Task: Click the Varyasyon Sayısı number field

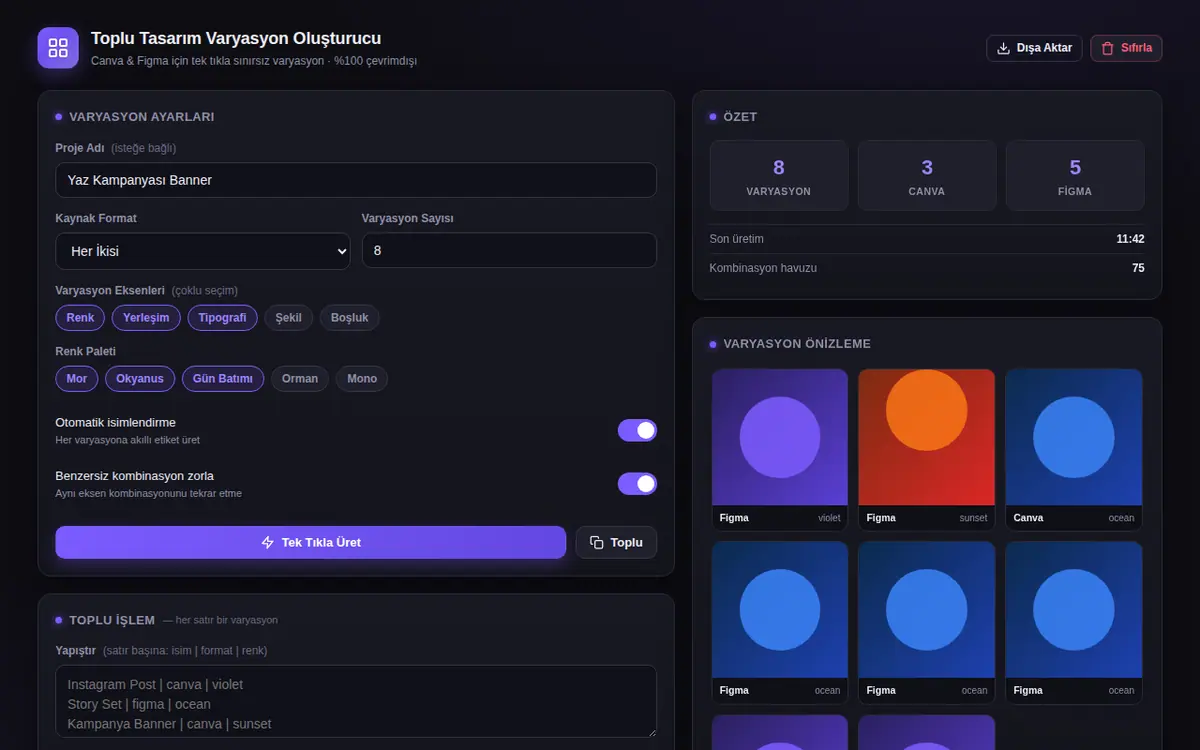Action: click(x=509, y=251)
